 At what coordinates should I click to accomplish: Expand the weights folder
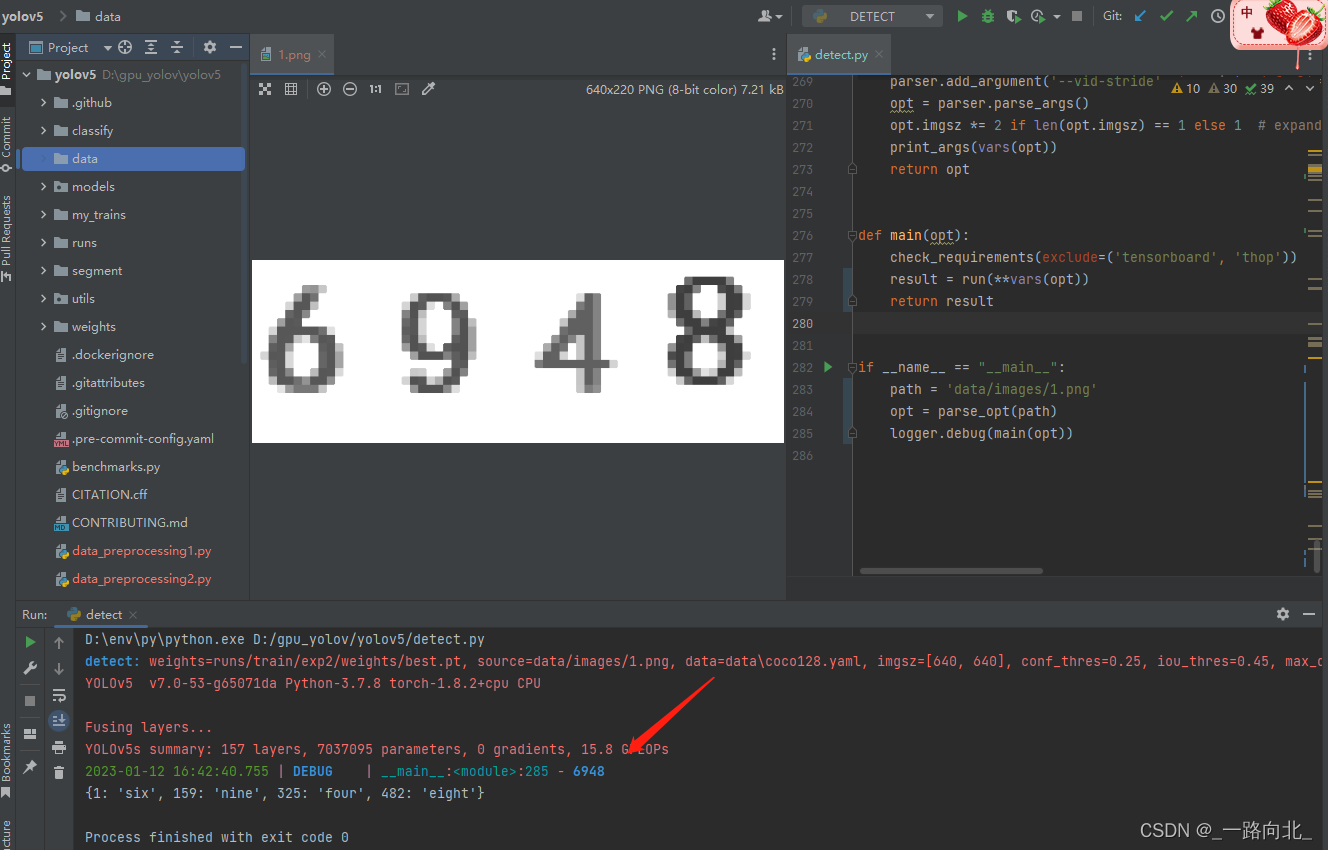pyautogui.click(x=42, y=326)
